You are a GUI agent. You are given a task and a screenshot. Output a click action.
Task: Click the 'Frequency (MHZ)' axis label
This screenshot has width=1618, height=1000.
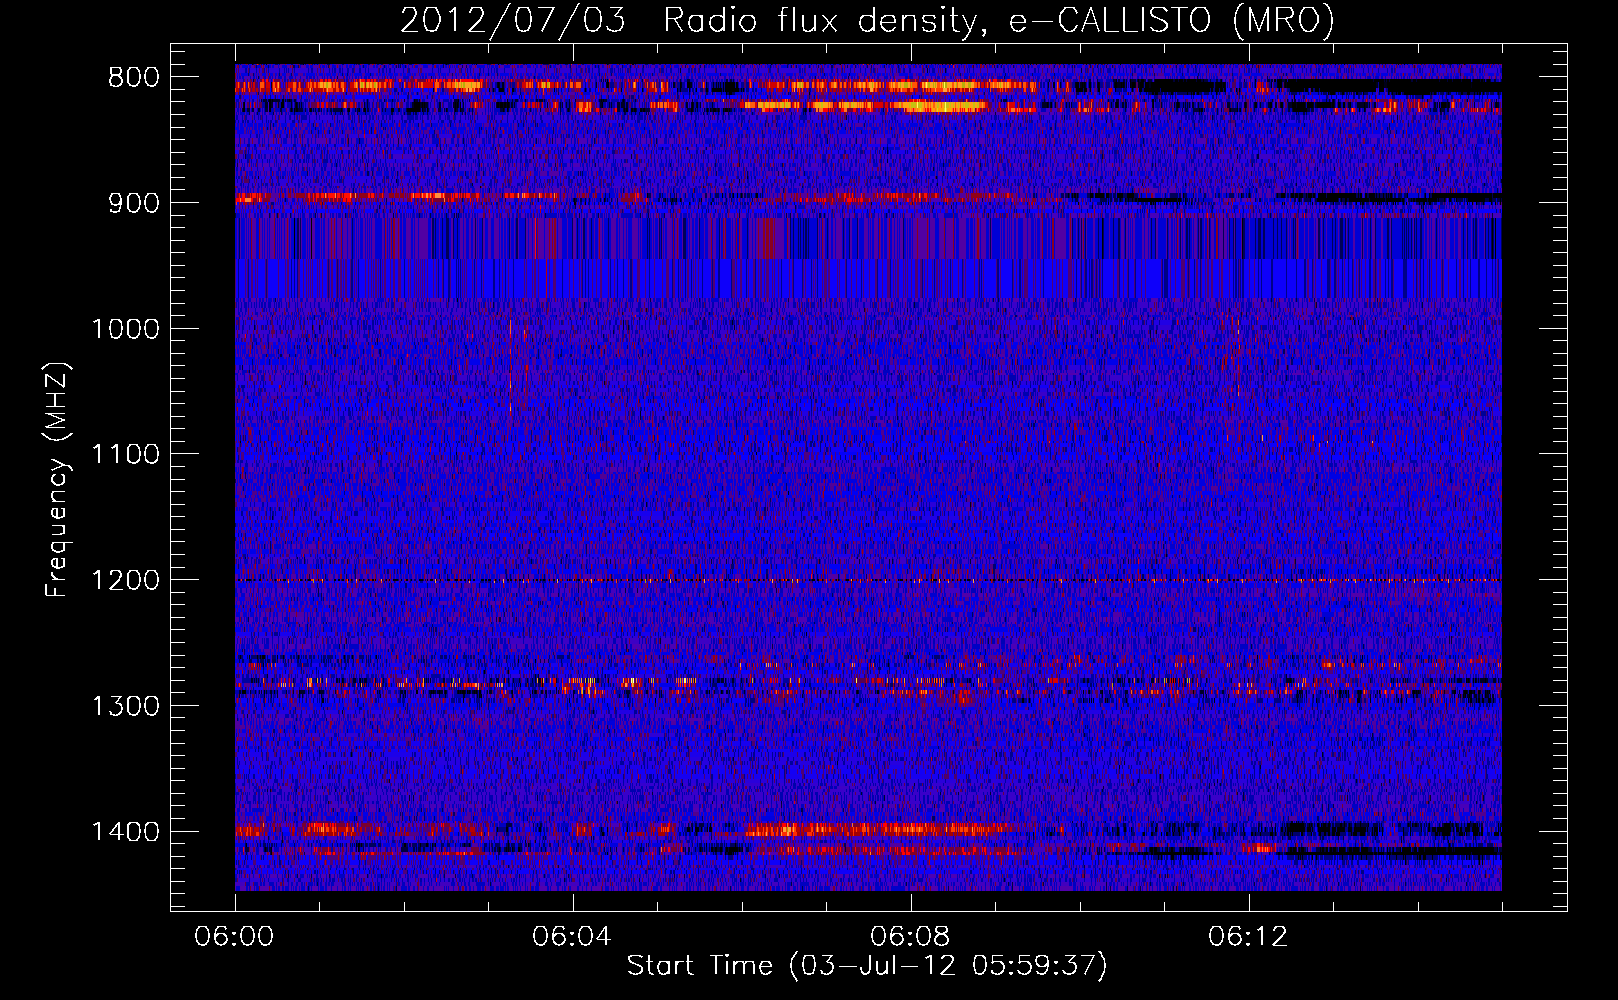(x=57, y=480)
